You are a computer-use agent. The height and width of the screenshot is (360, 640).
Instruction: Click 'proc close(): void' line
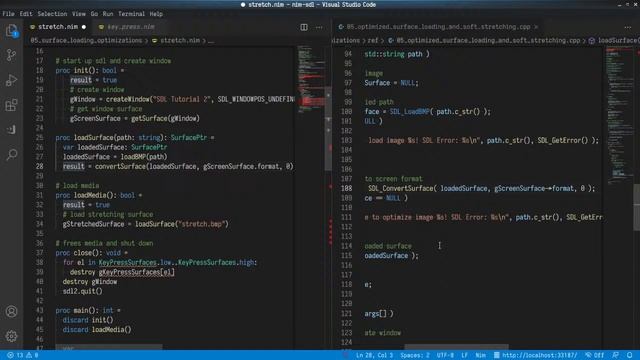(91, 253)
